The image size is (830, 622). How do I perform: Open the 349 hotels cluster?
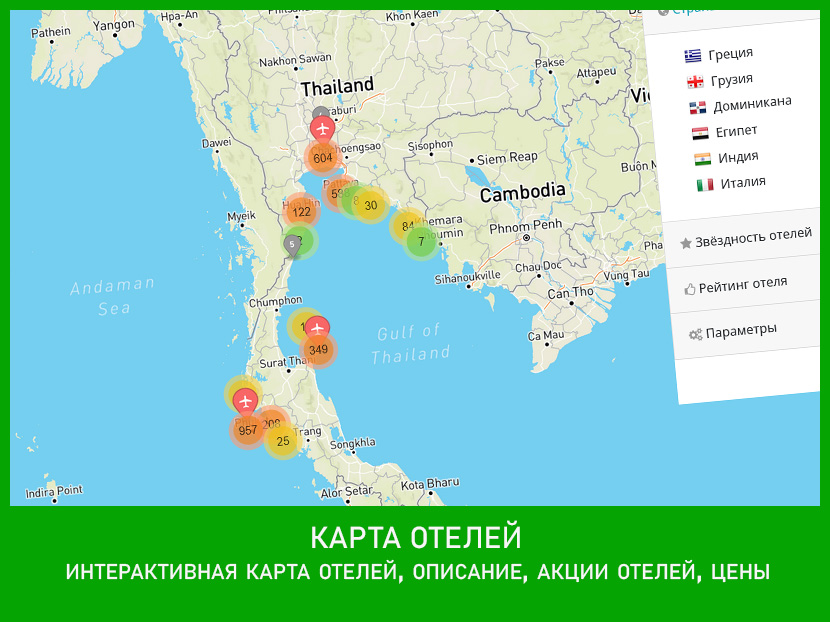coord(318,350)
